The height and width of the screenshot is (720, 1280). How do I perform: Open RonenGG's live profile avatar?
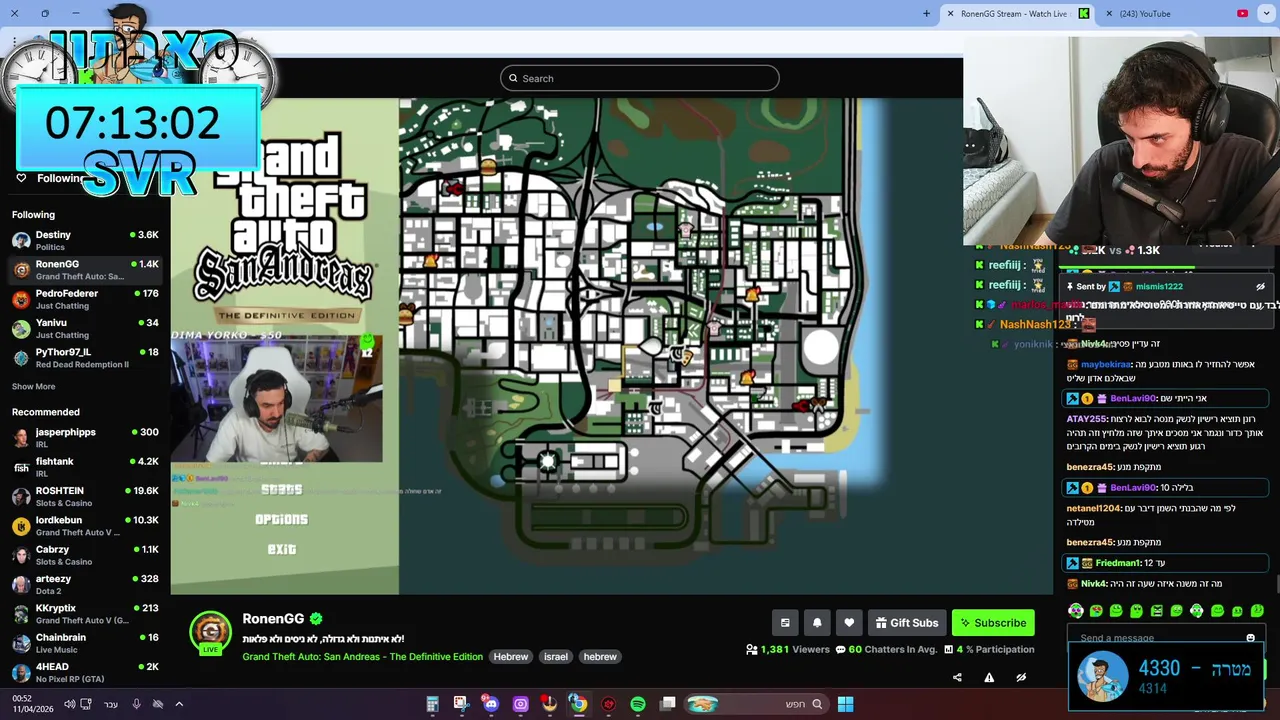pos(210,632)
